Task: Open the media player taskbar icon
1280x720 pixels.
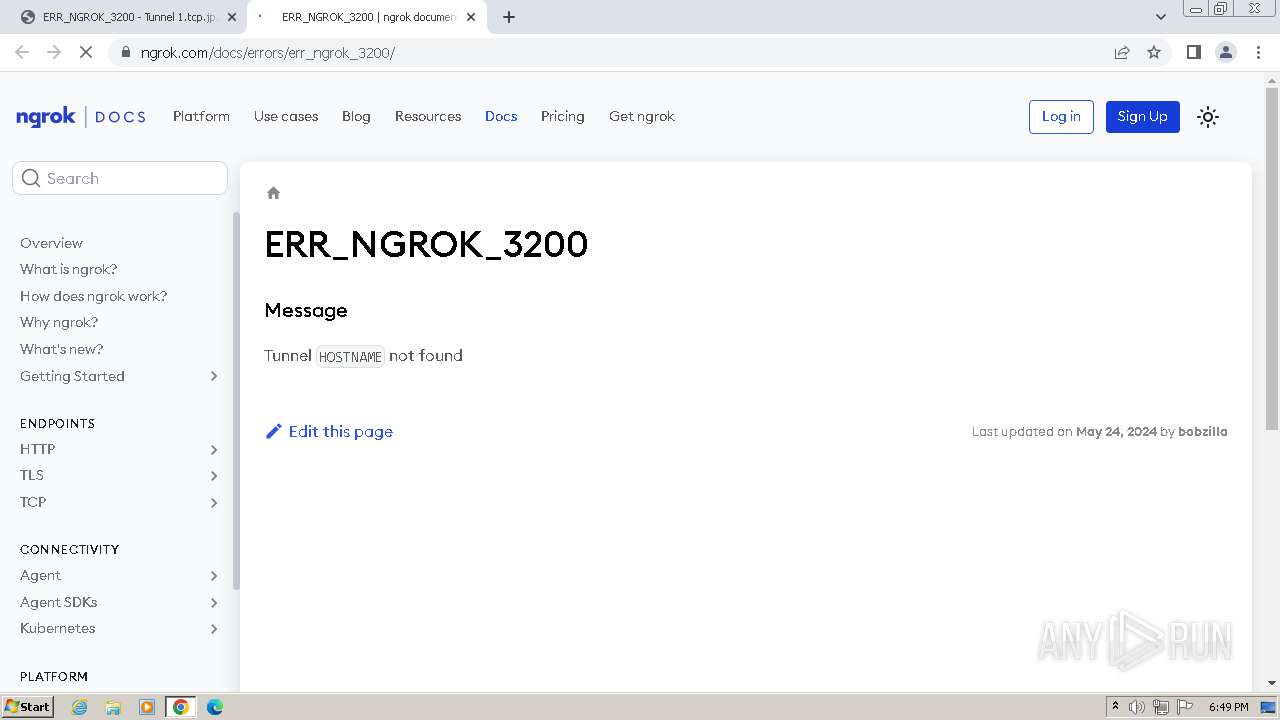Action: click(147, 707)
